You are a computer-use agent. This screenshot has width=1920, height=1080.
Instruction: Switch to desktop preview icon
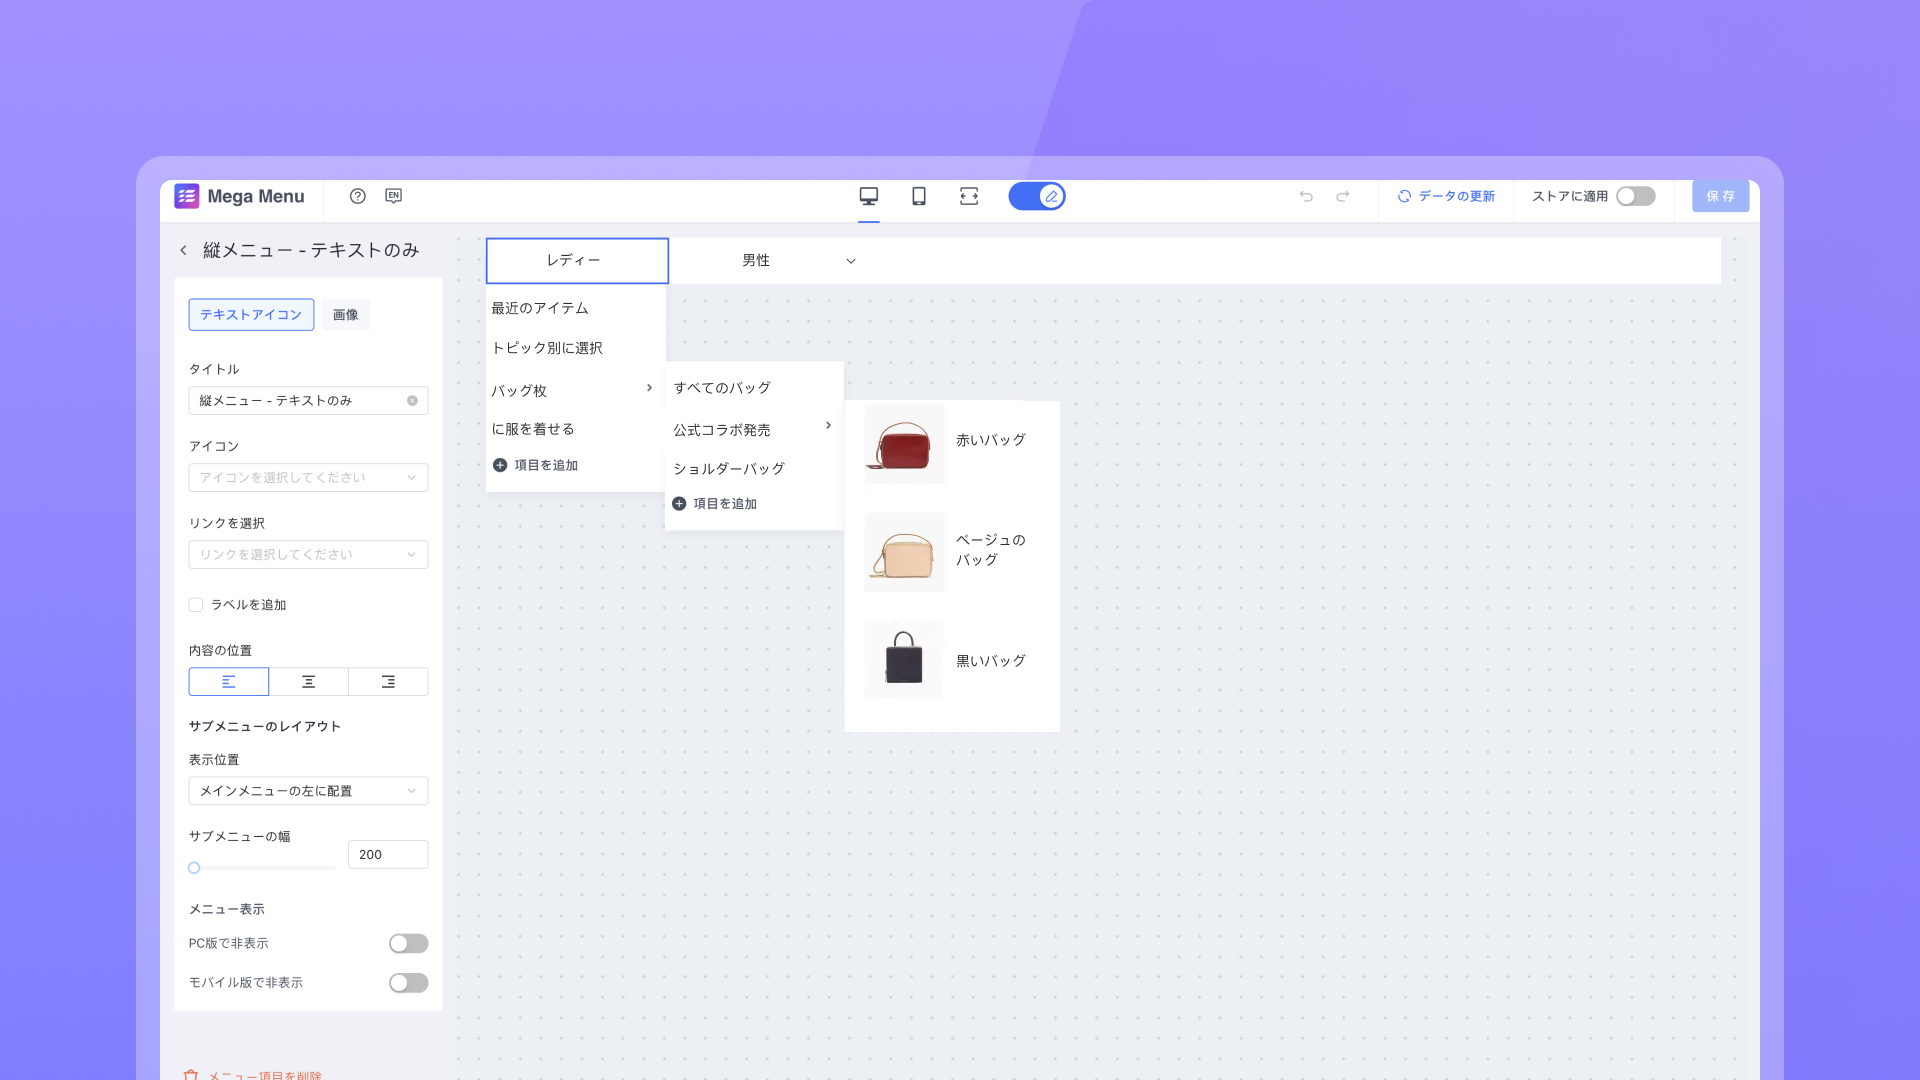pos(869,196)
